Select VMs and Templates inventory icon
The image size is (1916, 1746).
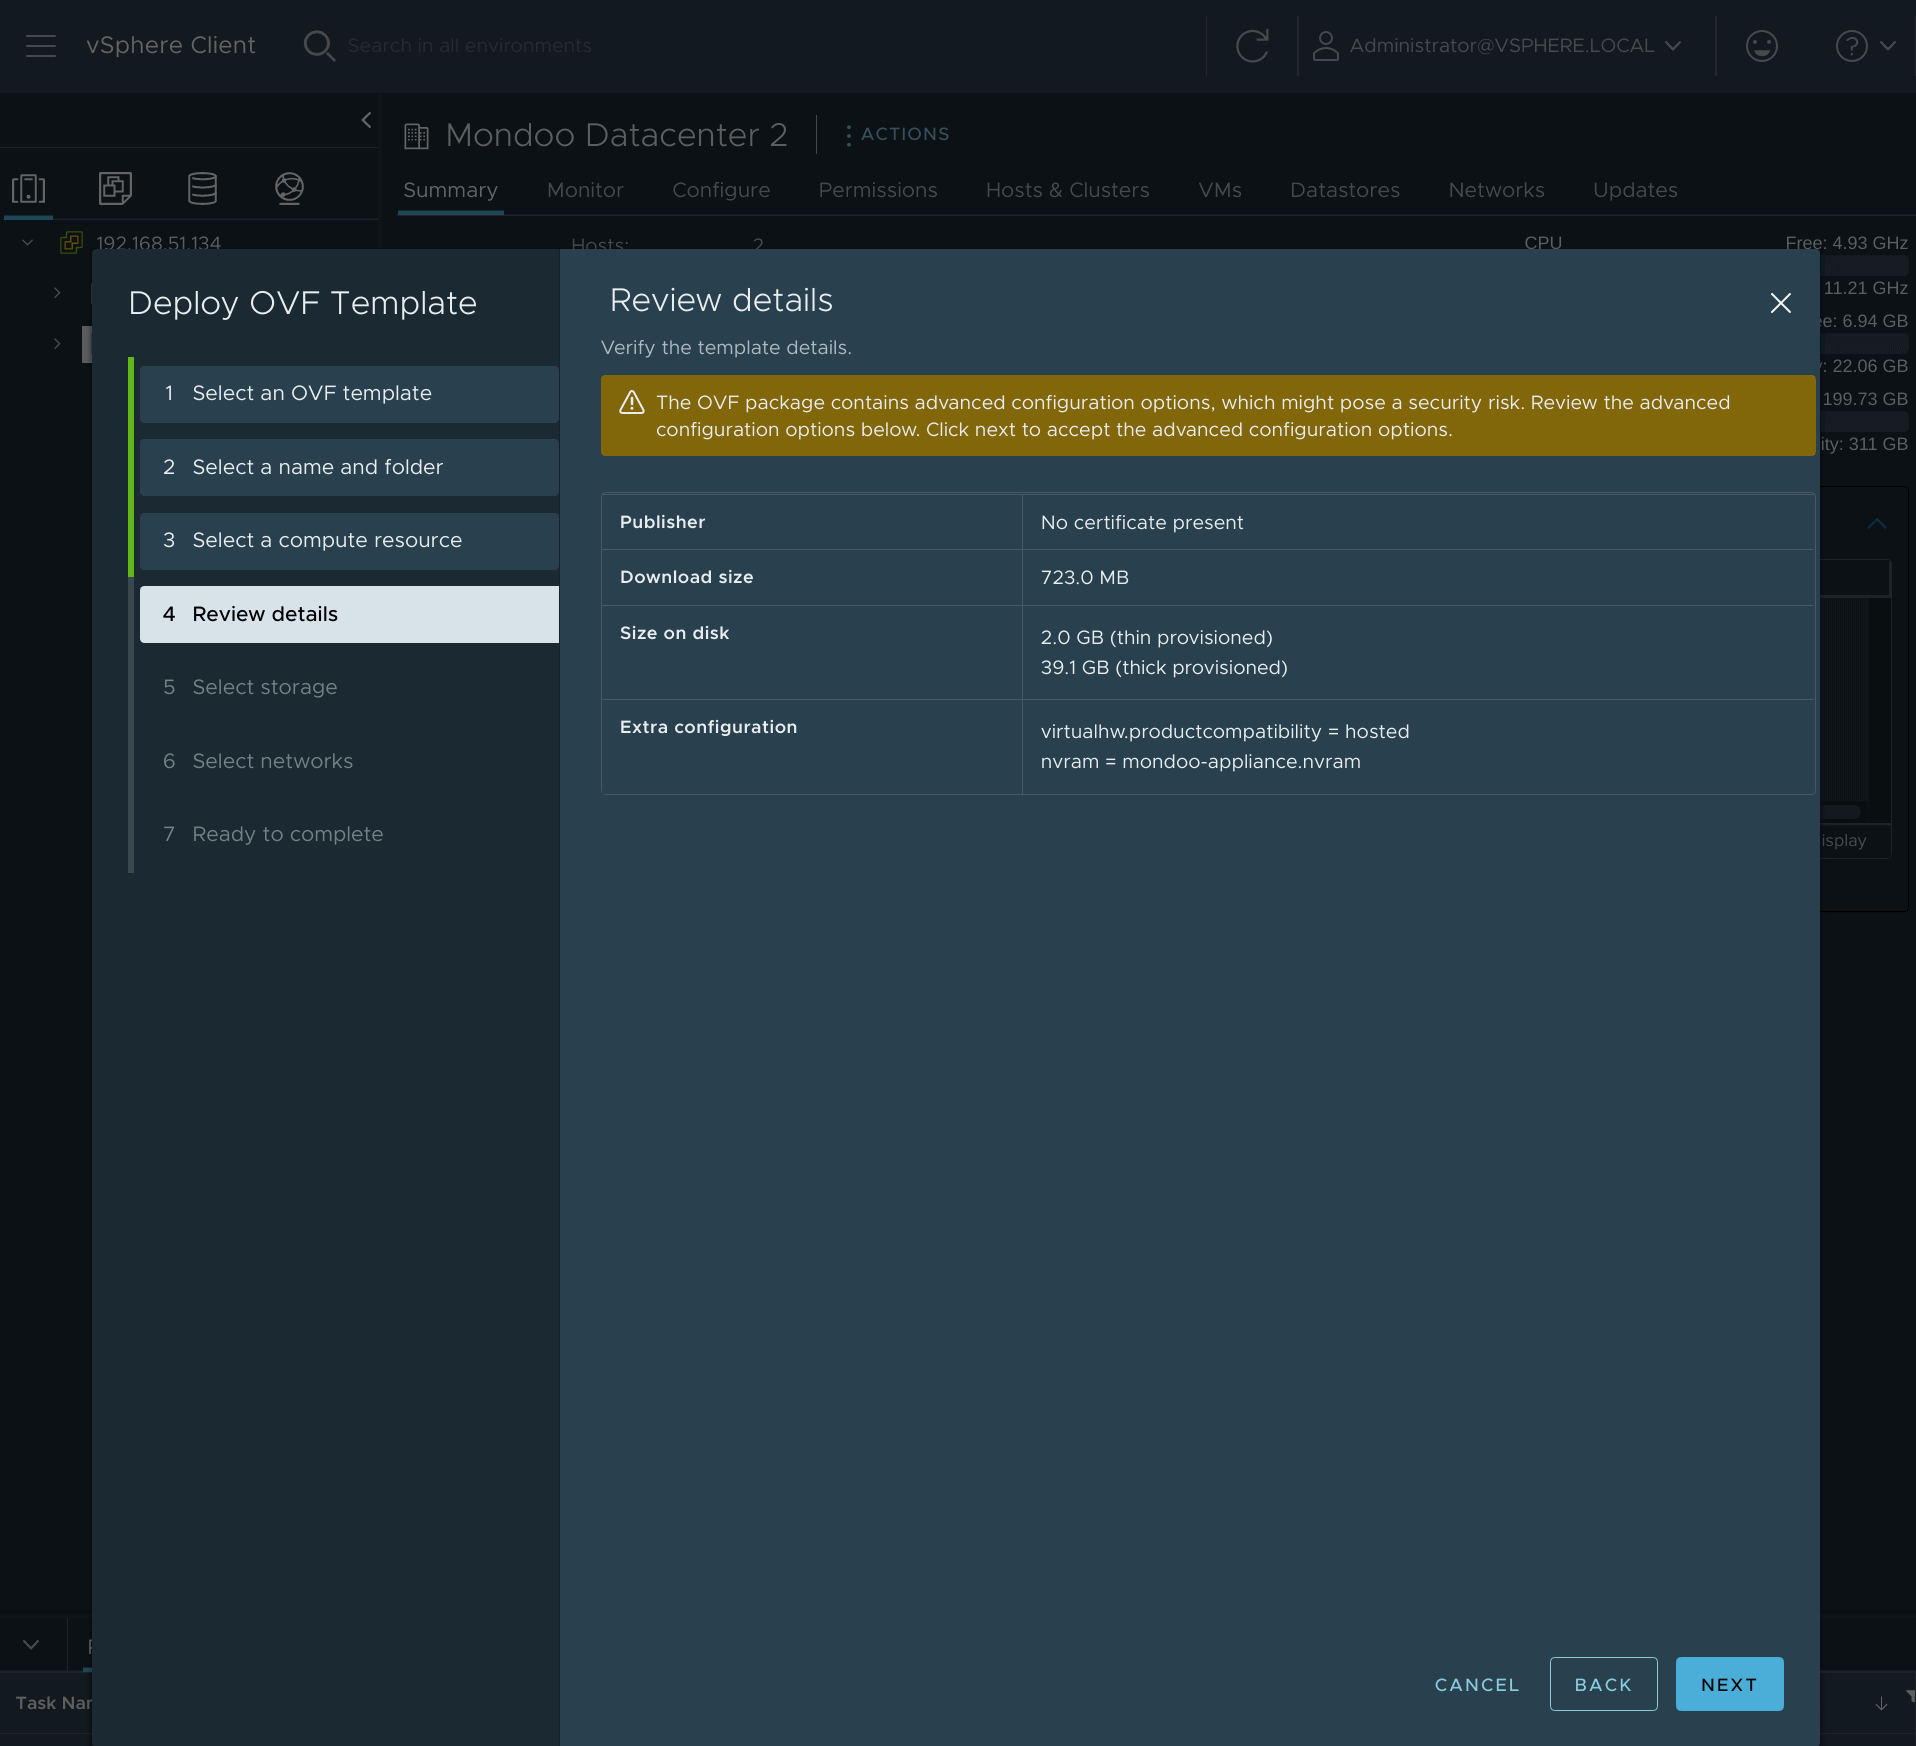pyautogui.click(x=115, y=188)
